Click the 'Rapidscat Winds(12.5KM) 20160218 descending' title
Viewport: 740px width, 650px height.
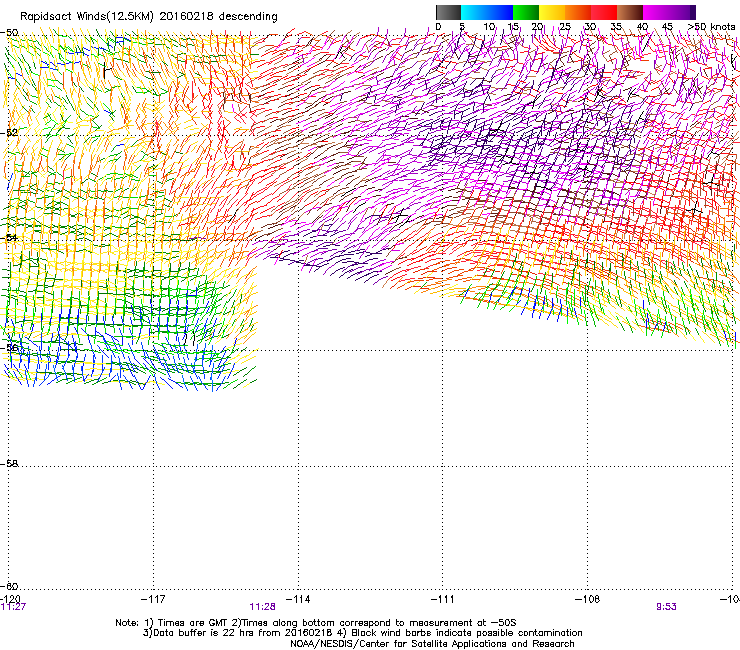149,17
